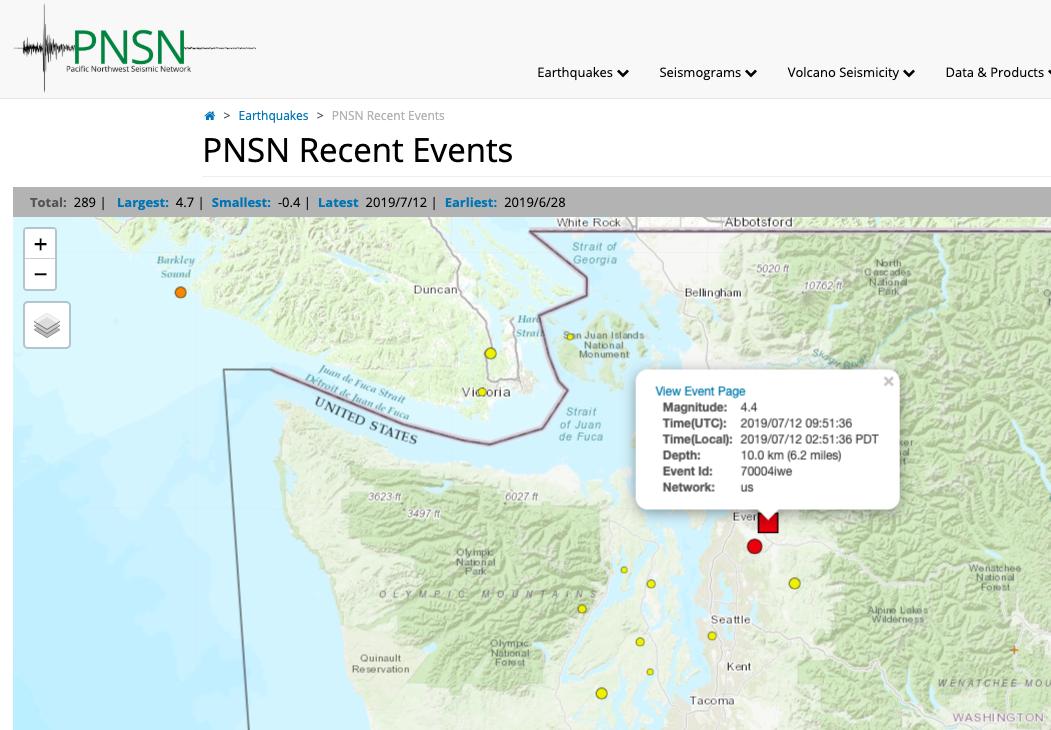Click the red earthquake marker near Everett

click(755, 546)
